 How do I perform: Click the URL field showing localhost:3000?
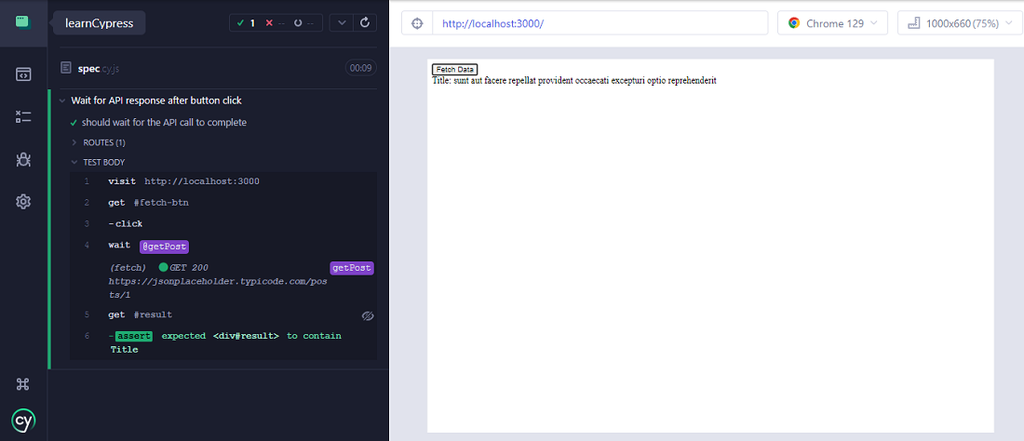pyautogui.click(x=600, y=23)
